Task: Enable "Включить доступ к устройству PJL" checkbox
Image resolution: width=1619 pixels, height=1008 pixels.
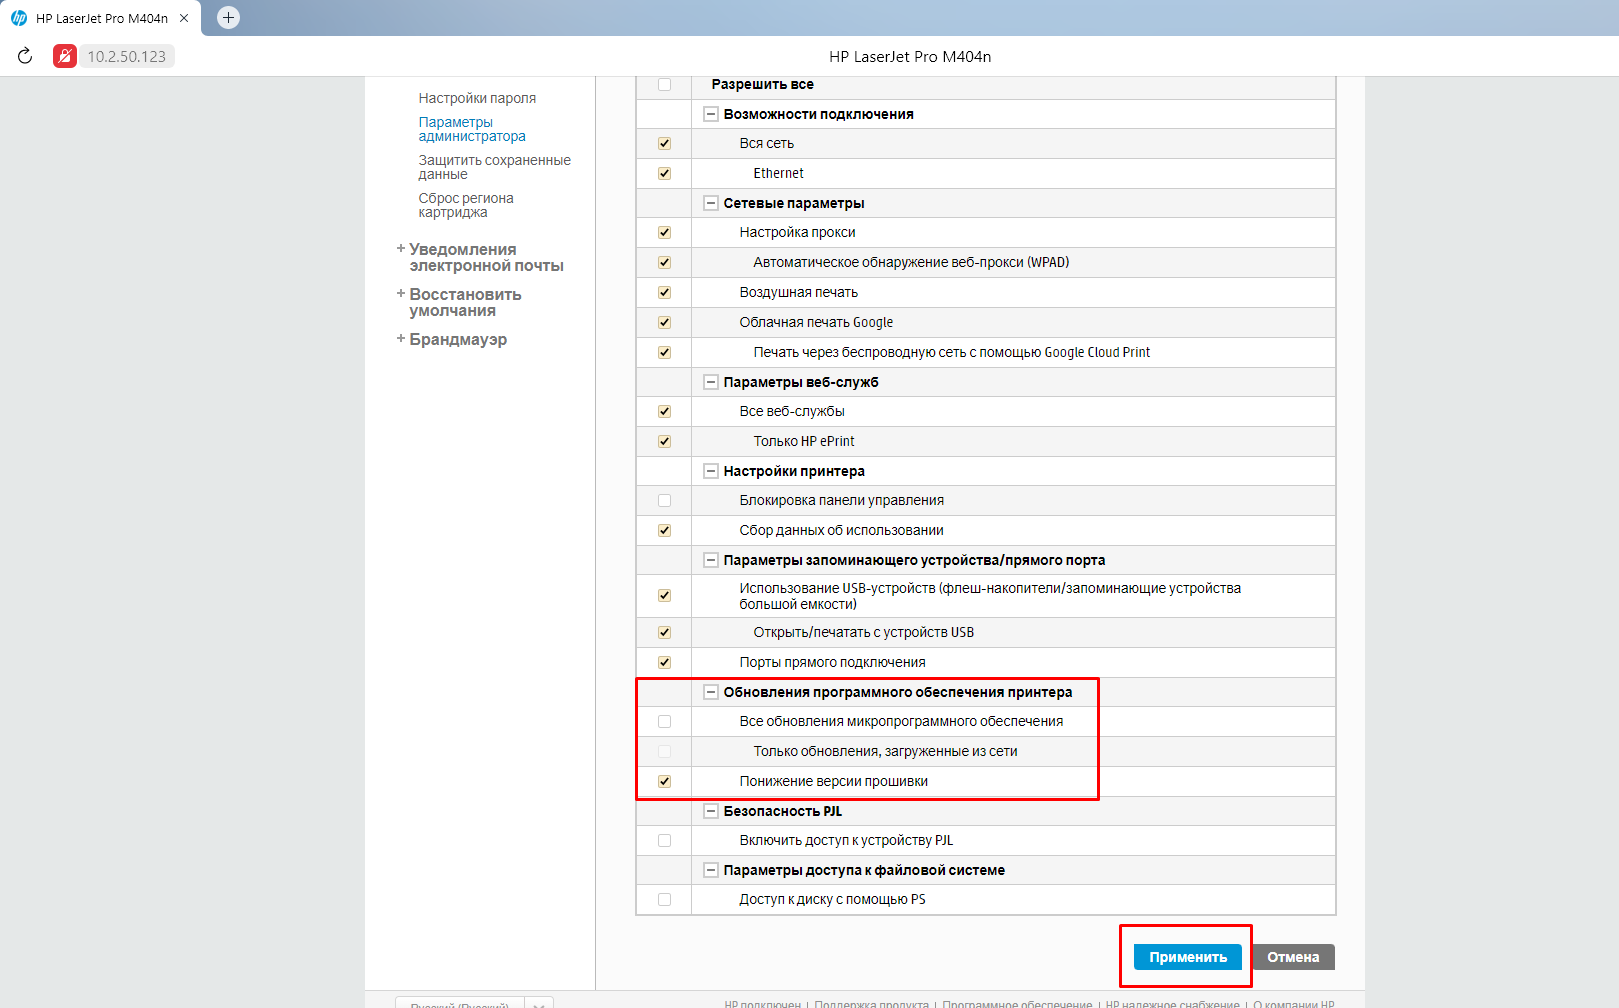Action: tap(665, 841)
